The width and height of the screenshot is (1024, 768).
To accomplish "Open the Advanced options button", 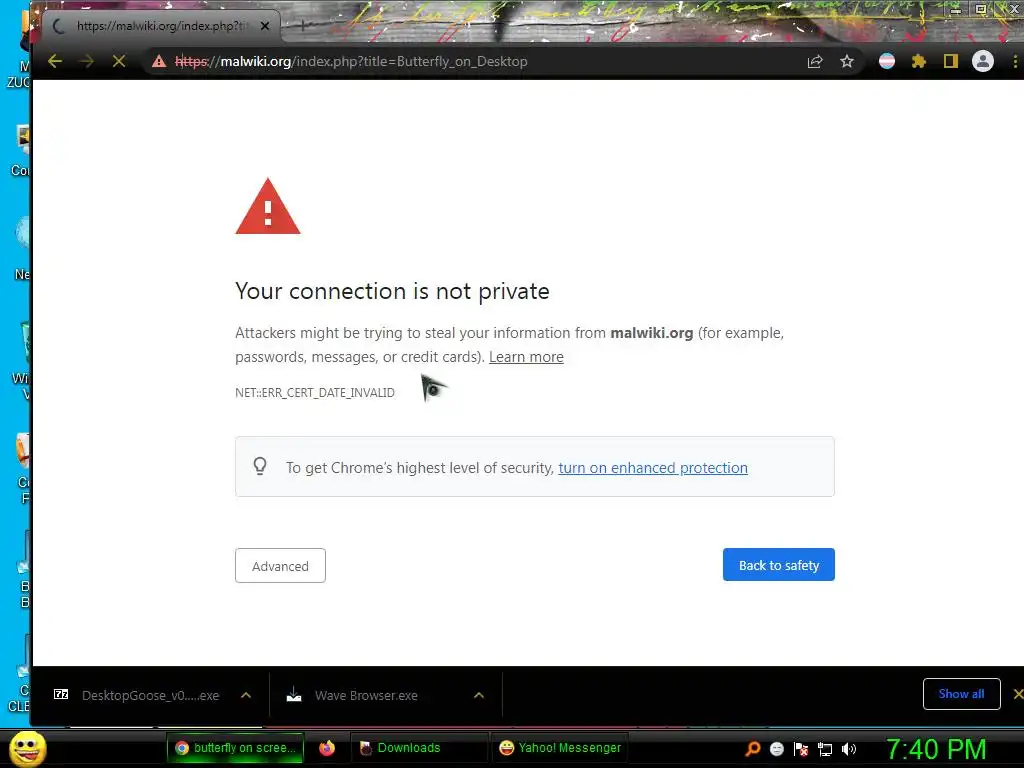I will (280, 566).
